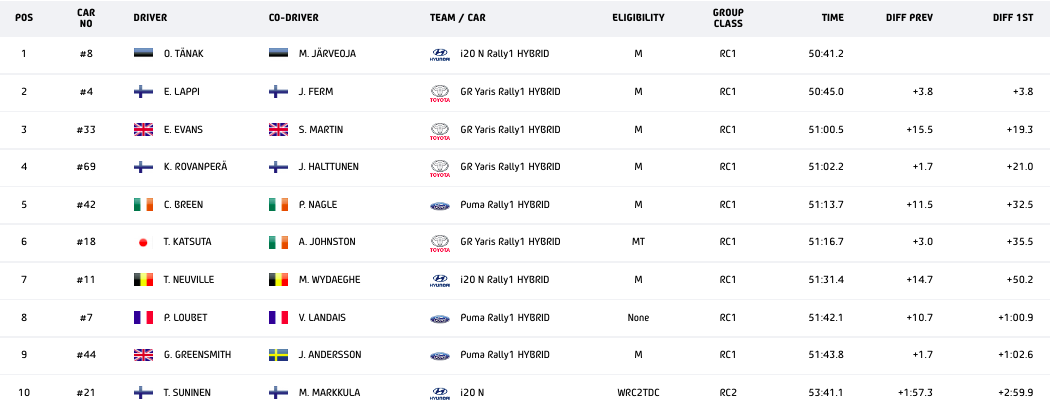Screen dimensions: 1054x407
Task: Click the Finnish flag beside K. Rovanperä
Action: pos(143,167)
